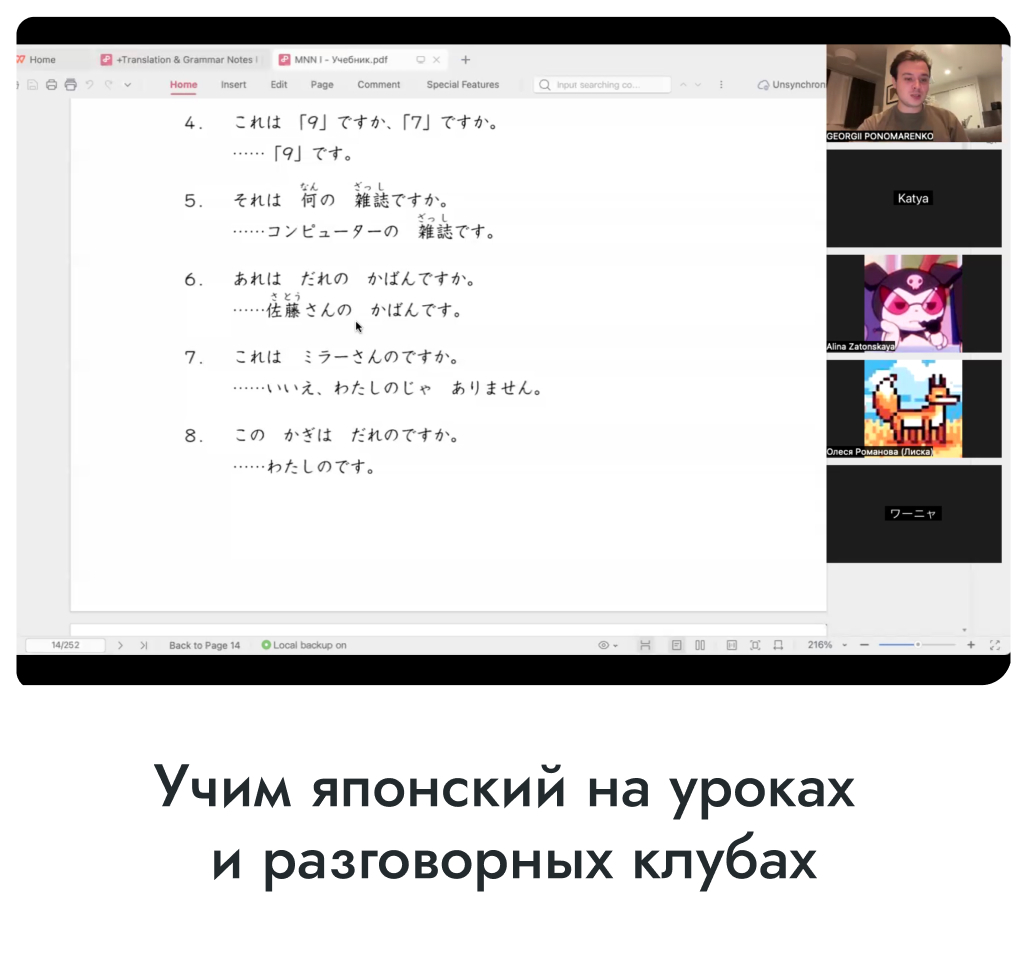Open a new tab with the plus icon
This screenshot has height=968, width=1025.
click(x=465, y=59)
